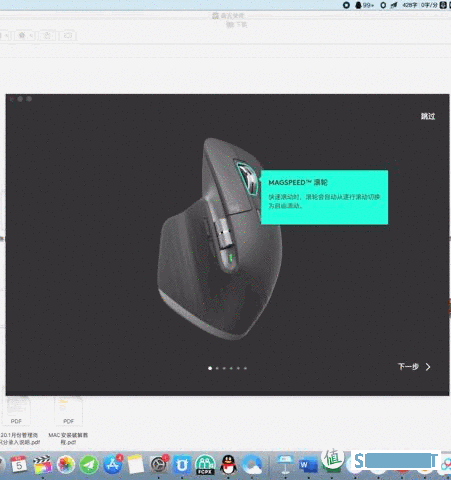The width and height of the screenshot is (451, 480).
Task: Open Microsoft Word from the Dock
Action: click(307, 465)
